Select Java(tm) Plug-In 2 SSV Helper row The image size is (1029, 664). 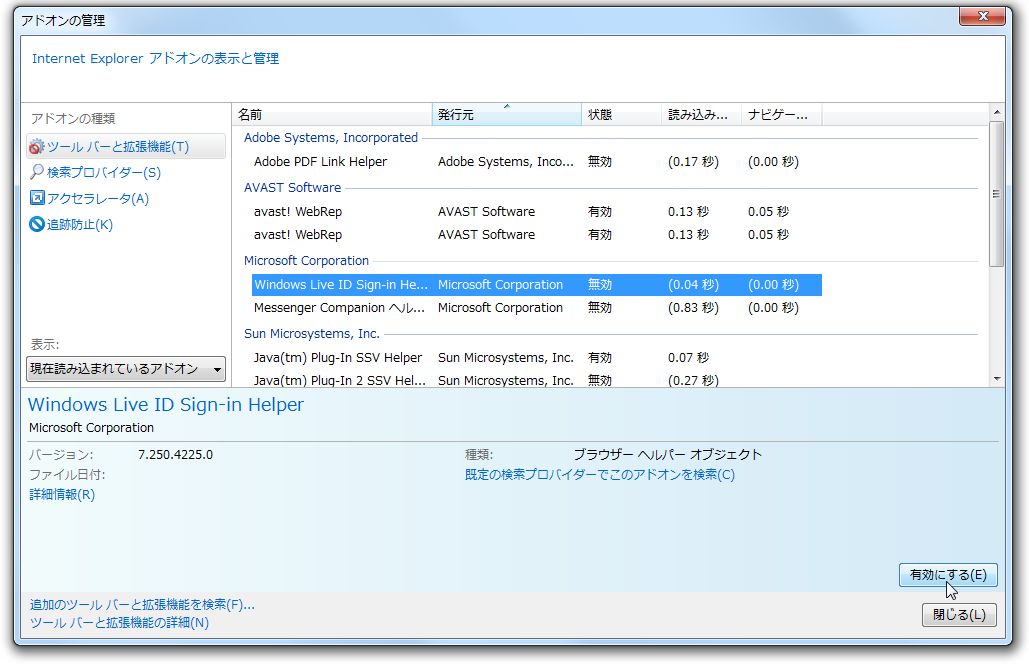537,380
